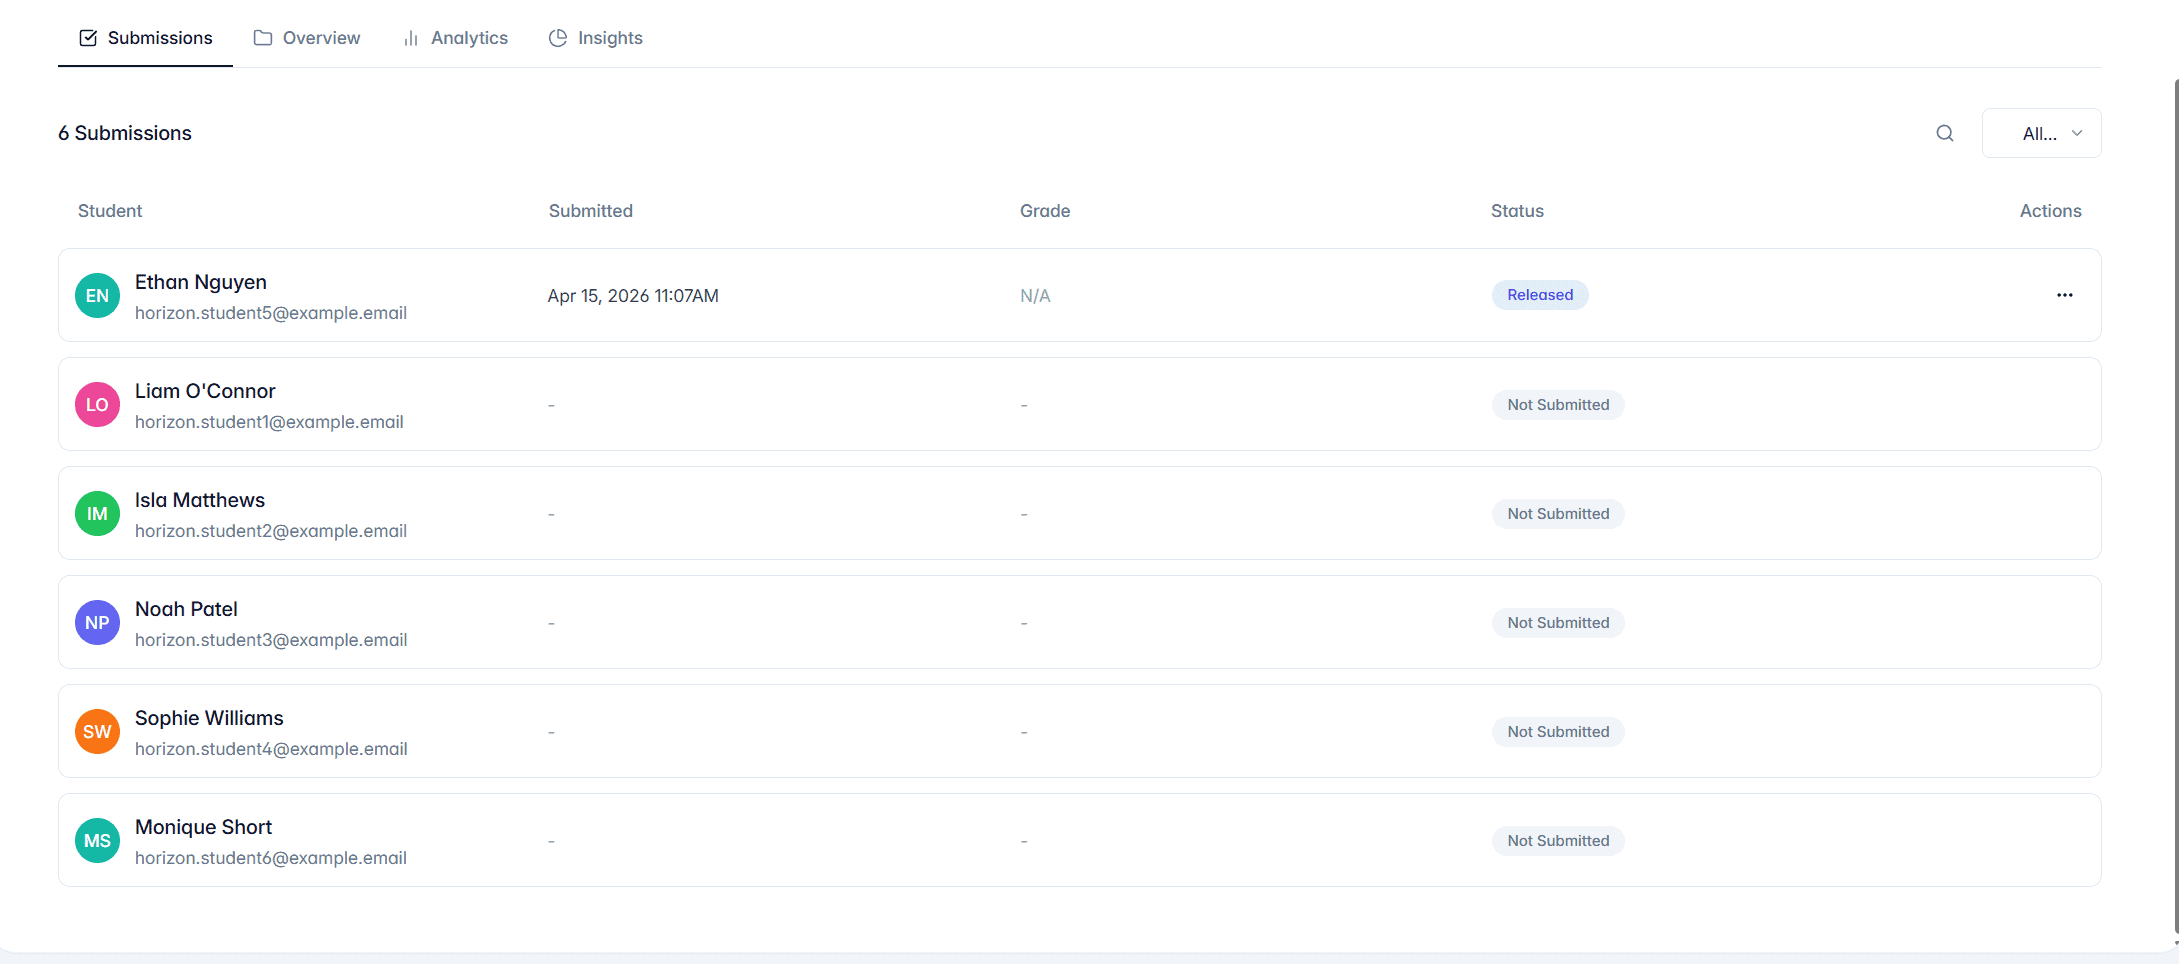This screenshot has width=2179, height=964.
Task: Click the Released status badge
Action: click(x=1540, y=295)
